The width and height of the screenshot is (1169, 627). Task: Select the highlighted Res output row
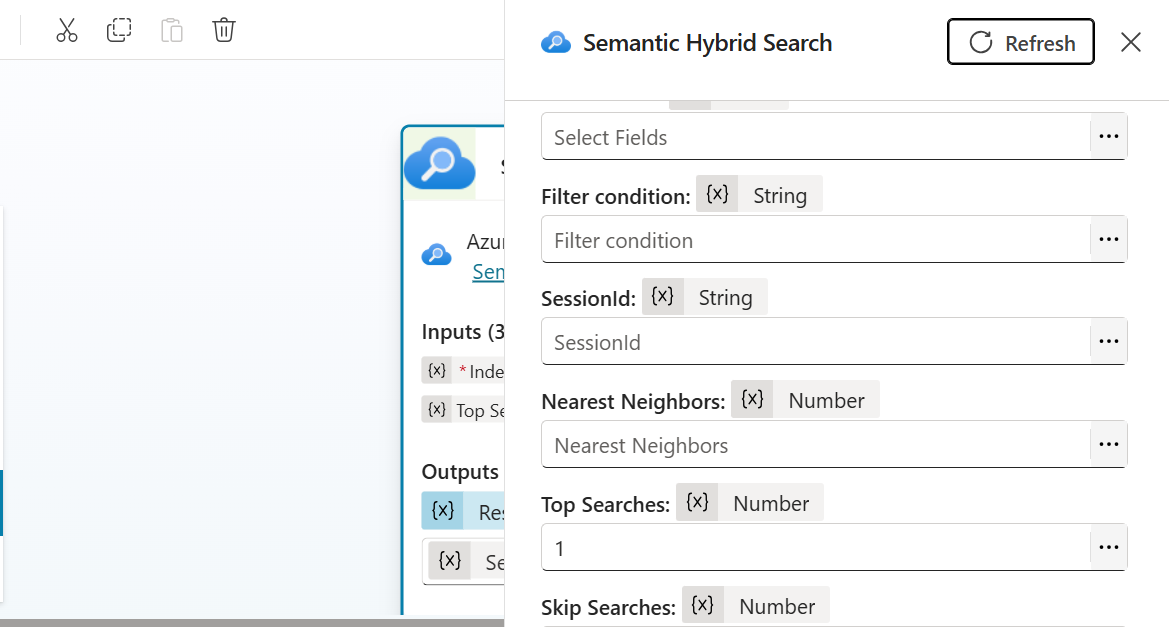pos(463,511)
